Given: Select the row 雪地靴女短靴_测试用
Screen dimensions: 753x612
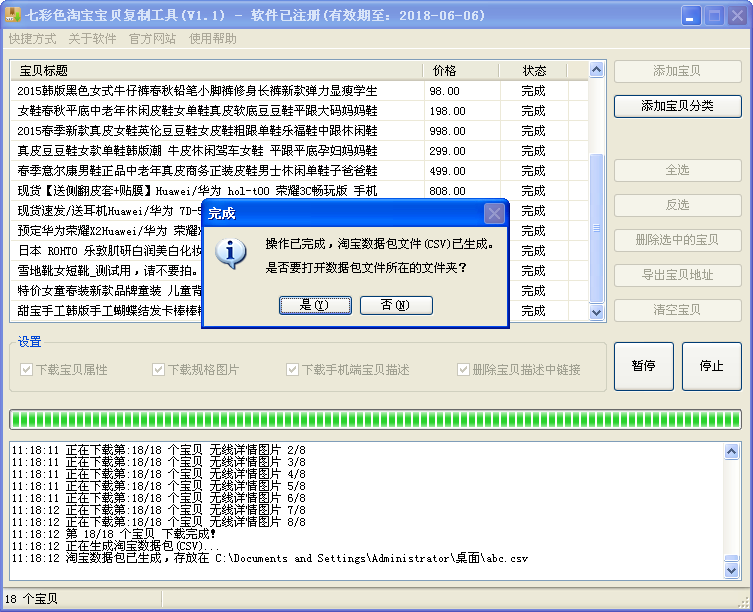Looking at the screenshot, I should point(107,271).
